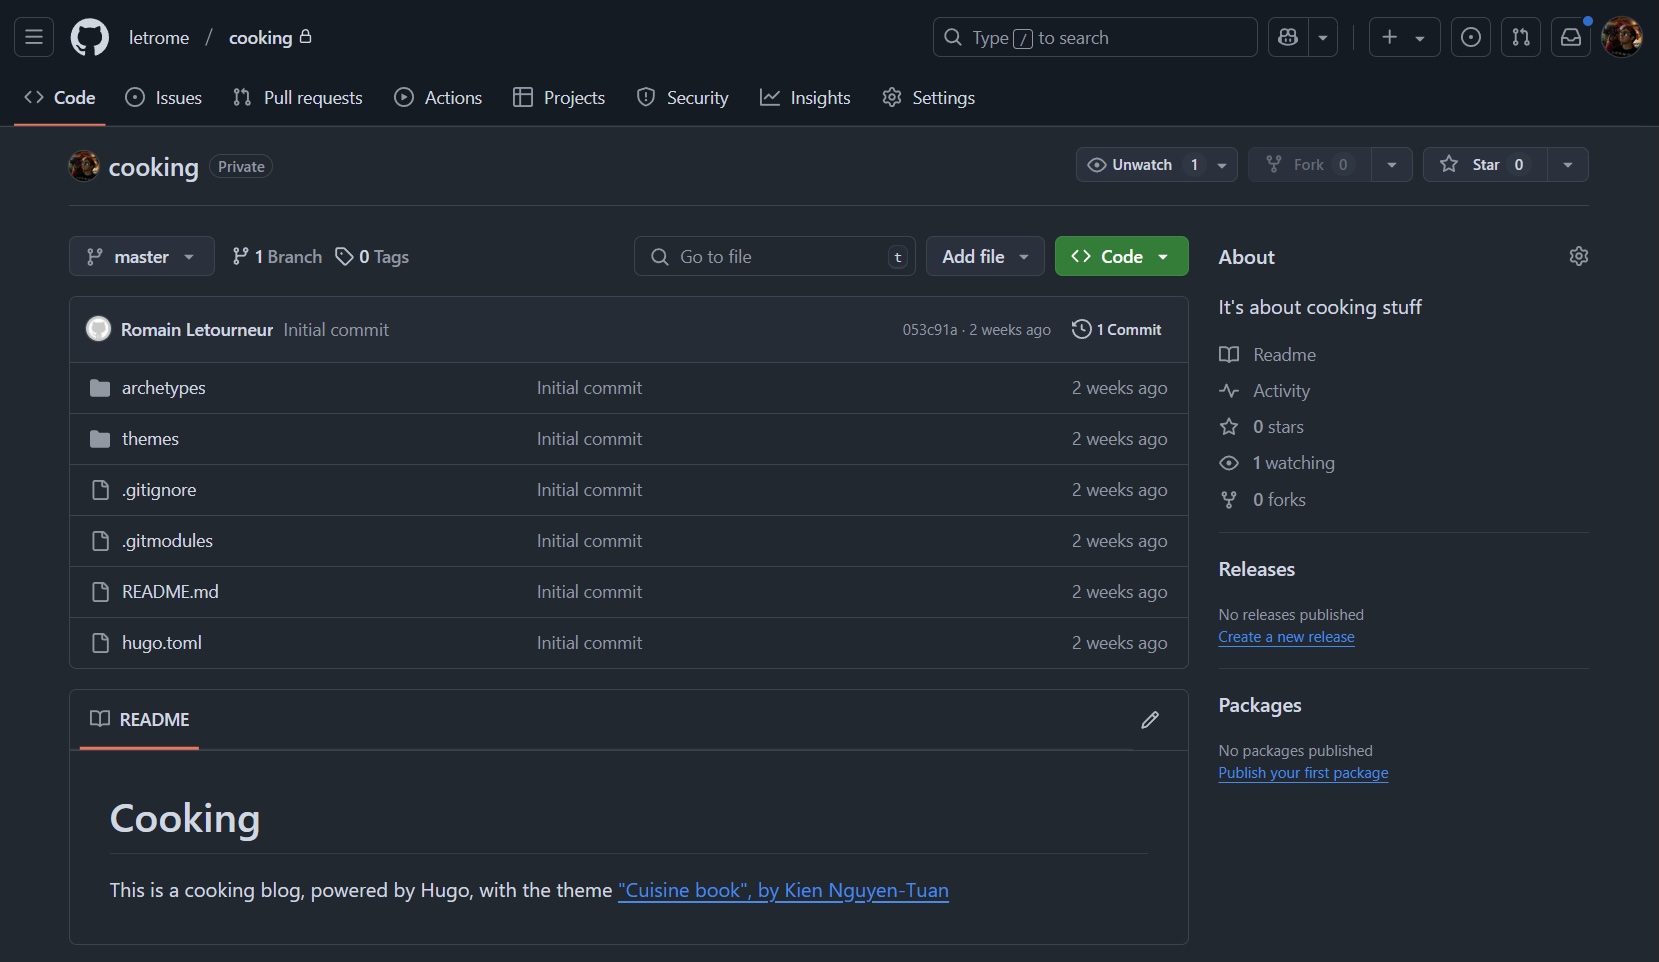Open your notifications inbox
Image resolution: width=1659 pixels, height=962 pixels.
tap(1570, 37)
